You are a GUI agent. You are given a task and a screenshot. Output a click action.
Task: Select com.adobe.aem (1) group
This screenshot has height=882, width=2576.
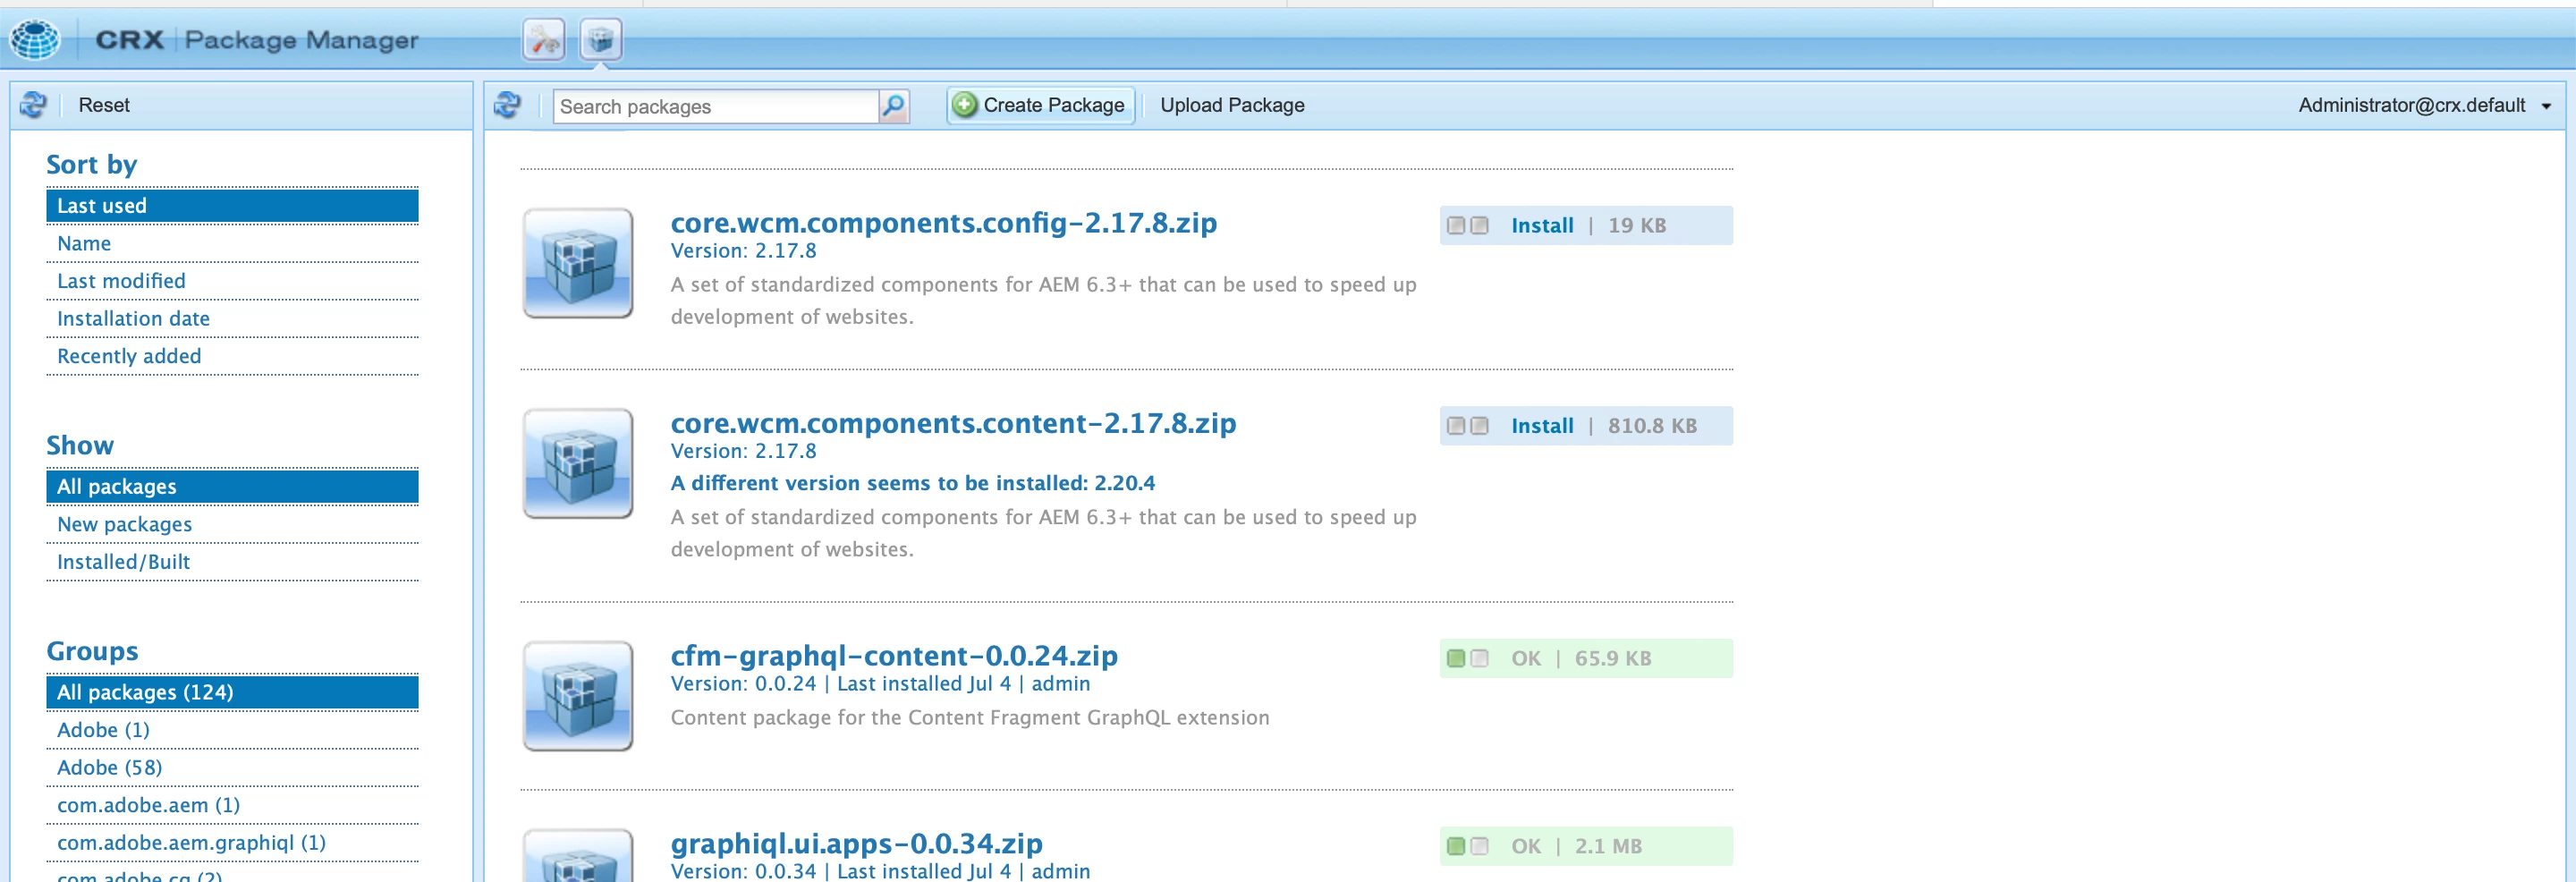coord(232,806)
